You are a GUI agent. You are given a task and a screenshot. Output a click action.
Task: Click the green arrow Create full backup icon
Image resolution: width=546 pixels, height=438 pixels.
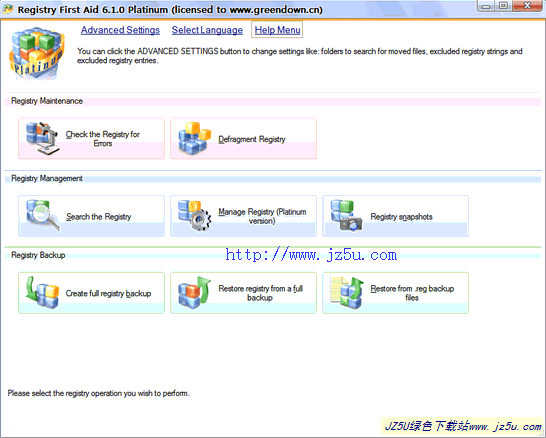tap(42, 292)
